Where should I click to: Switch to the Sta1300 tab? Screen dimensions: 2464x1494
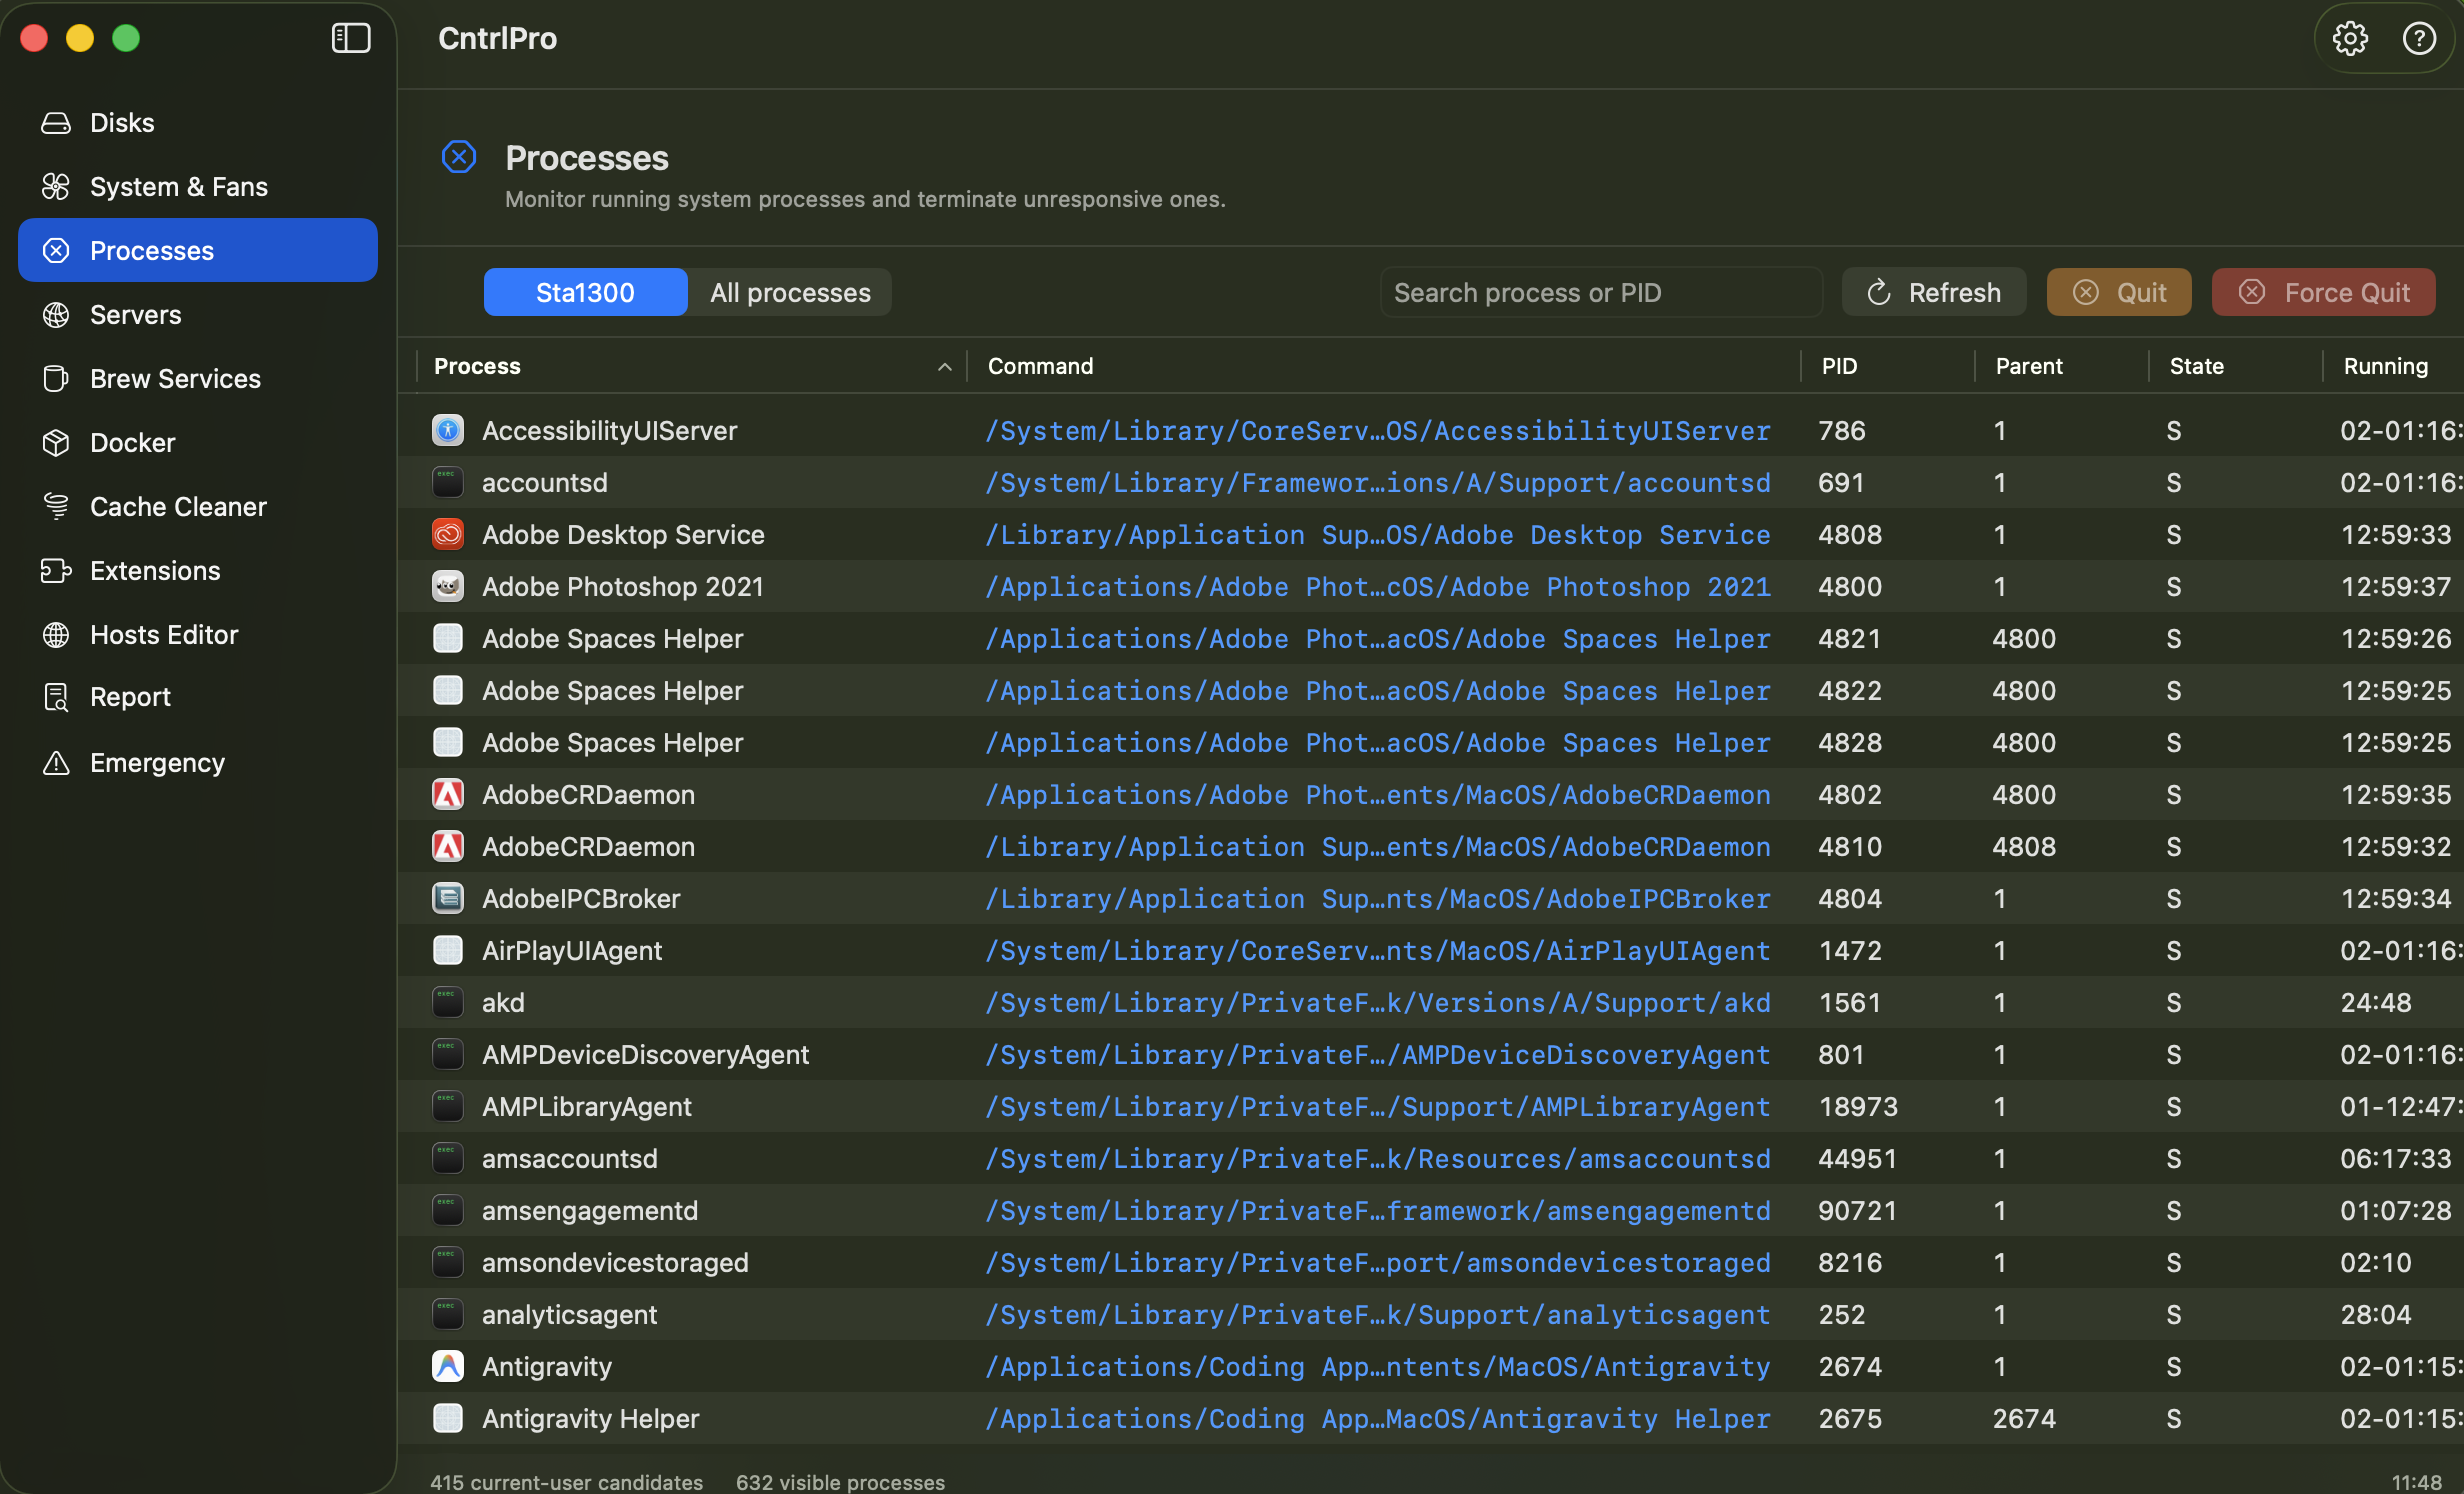[585, 292]
